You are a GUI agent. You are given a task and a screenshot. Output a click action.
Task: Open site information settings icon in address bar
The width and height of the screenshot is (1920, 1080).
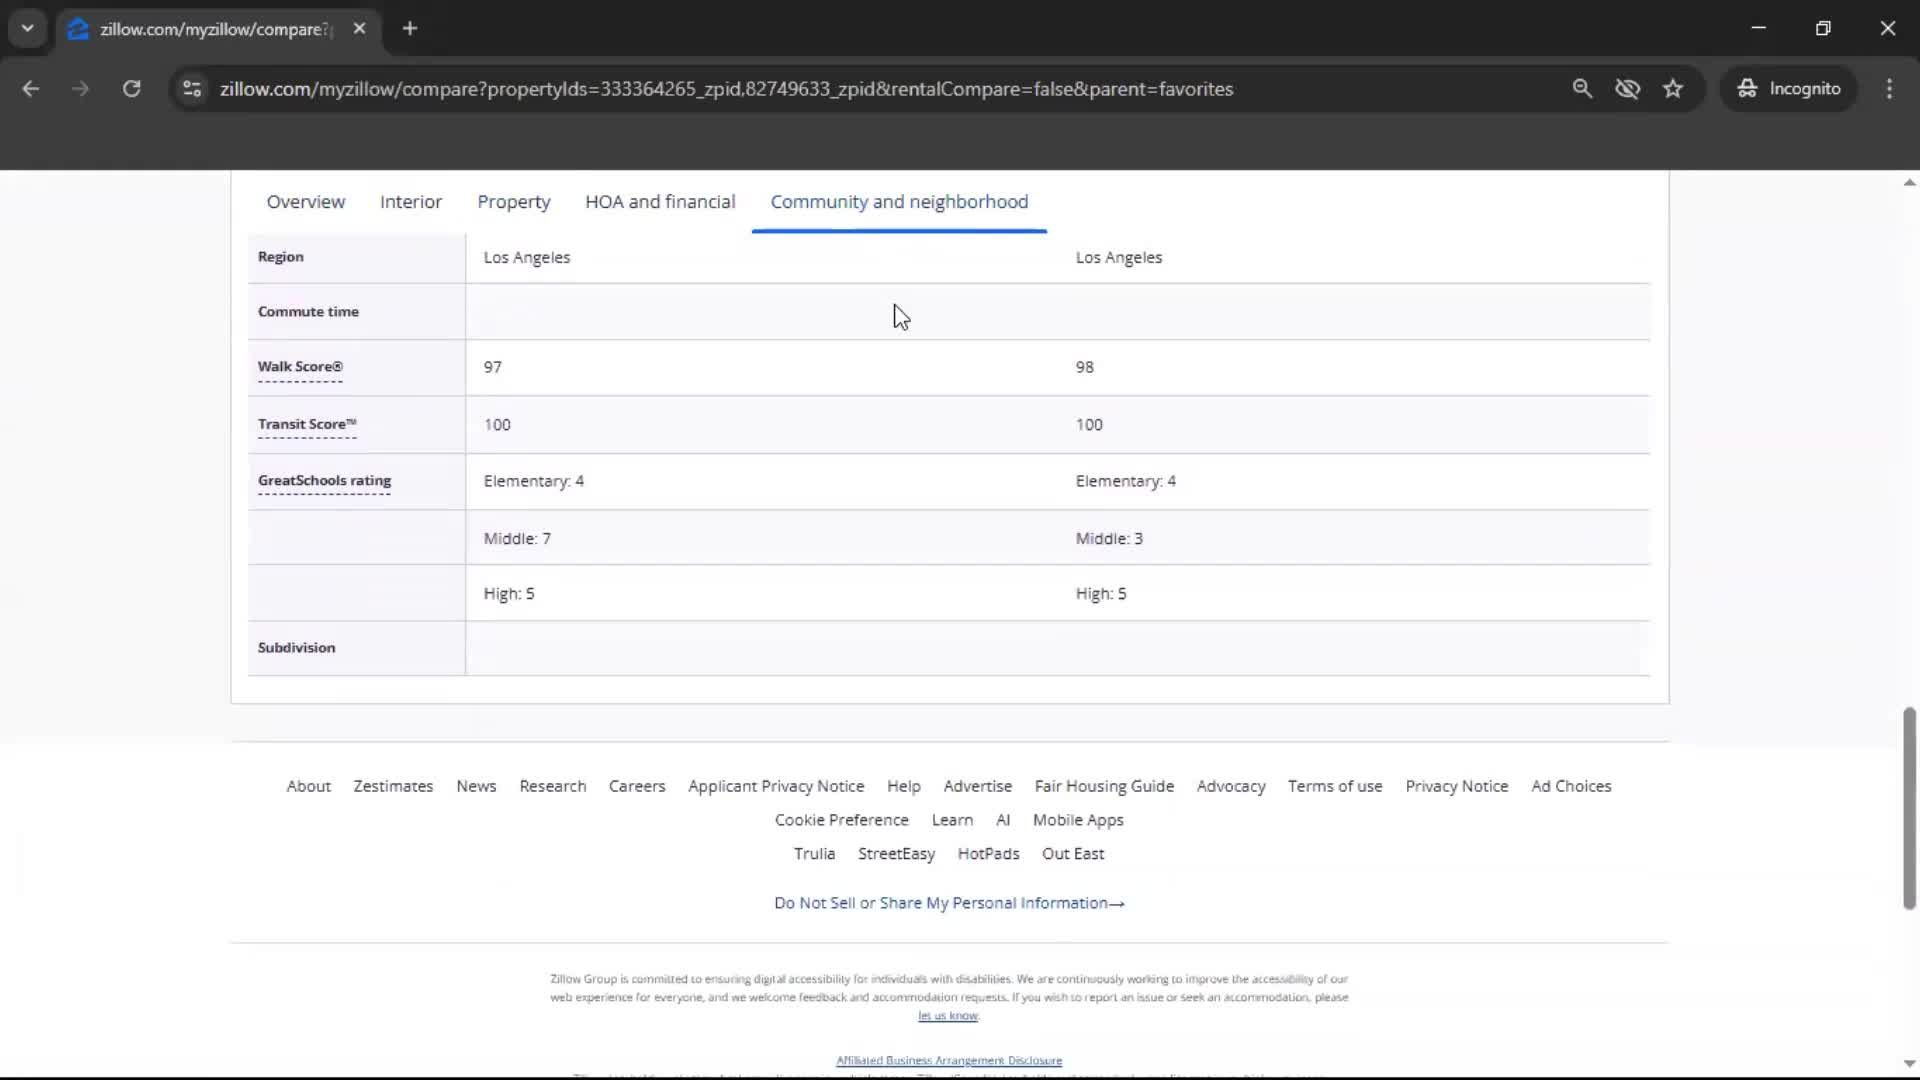click(191, 89)
